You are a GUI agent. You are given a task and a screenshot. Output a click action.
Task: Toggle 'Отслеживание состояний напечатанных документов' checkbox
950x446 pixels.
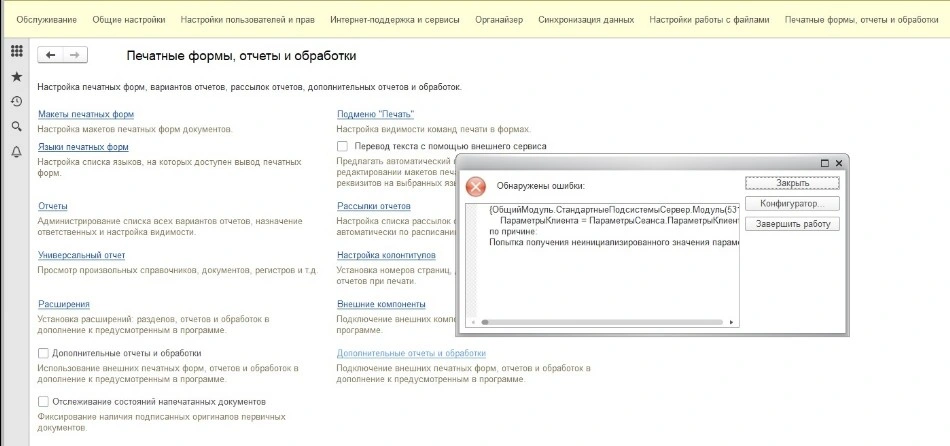tap(43, 402)
